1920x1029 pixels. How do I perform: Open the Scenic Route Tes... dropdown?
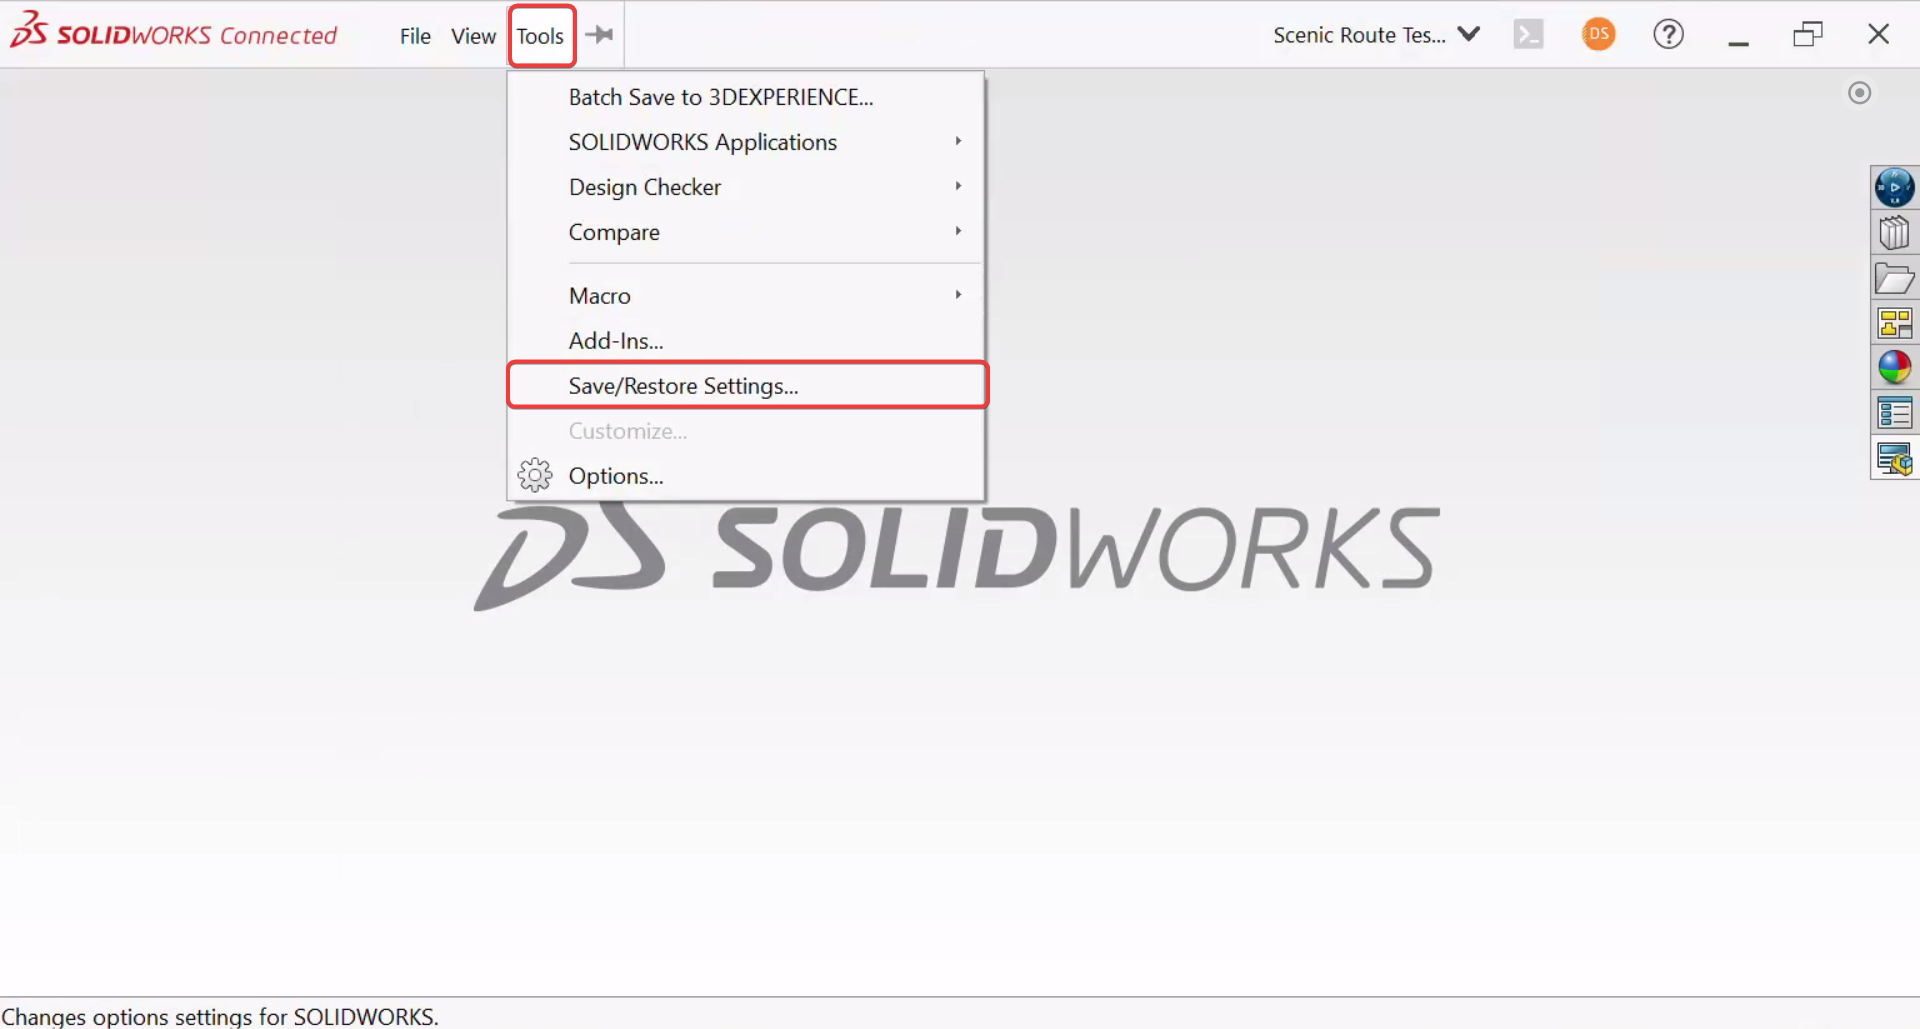(x=1376, y=35)
